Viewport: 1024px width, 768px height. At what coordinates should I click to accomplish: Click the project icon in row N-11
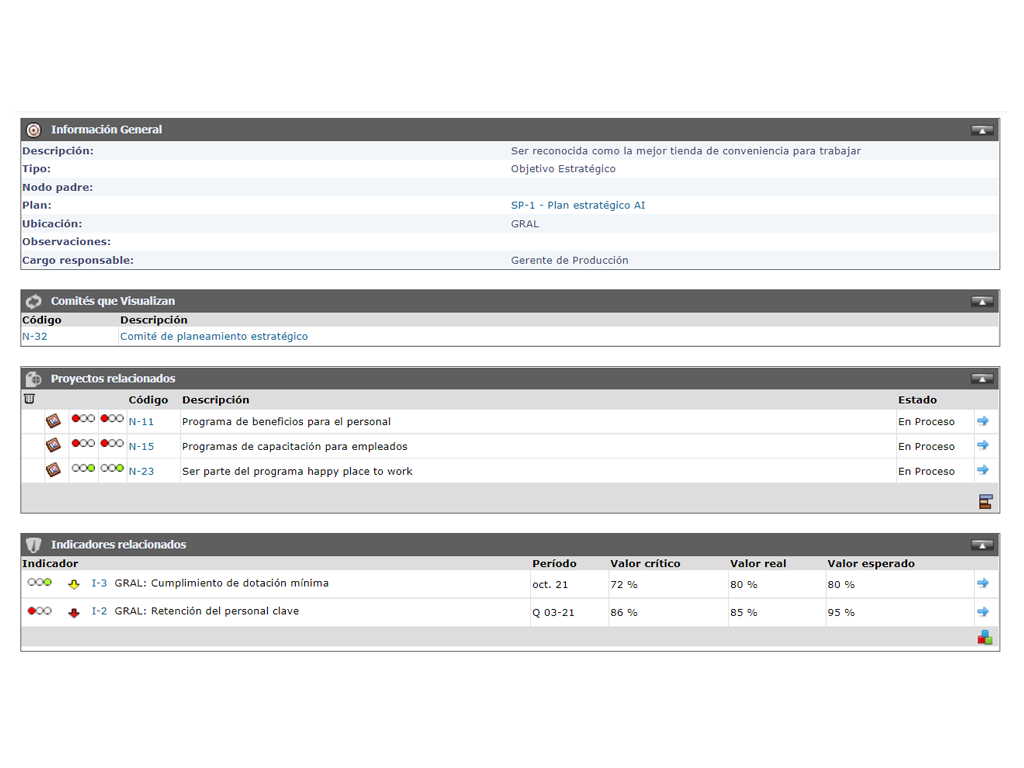coord(54,421)
